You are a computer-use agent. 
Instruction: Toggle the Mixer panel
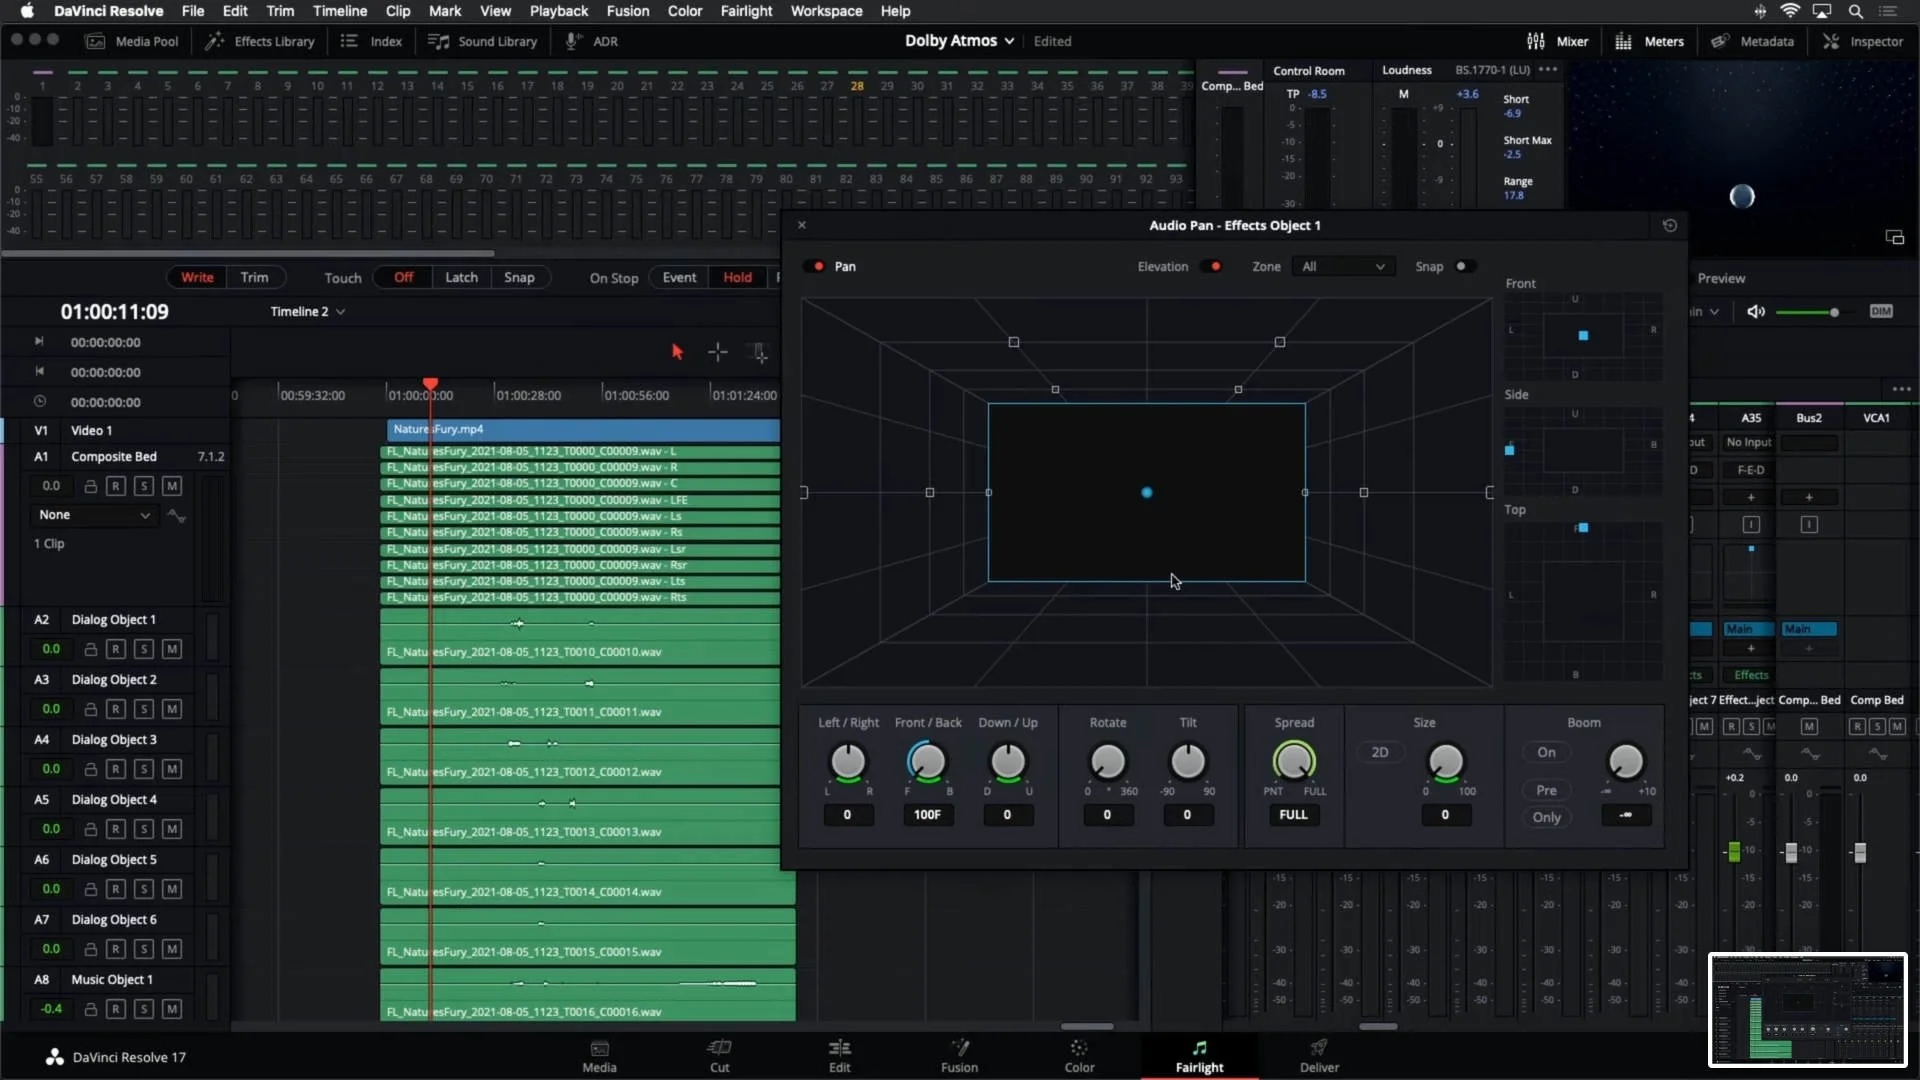point(1558,41)
